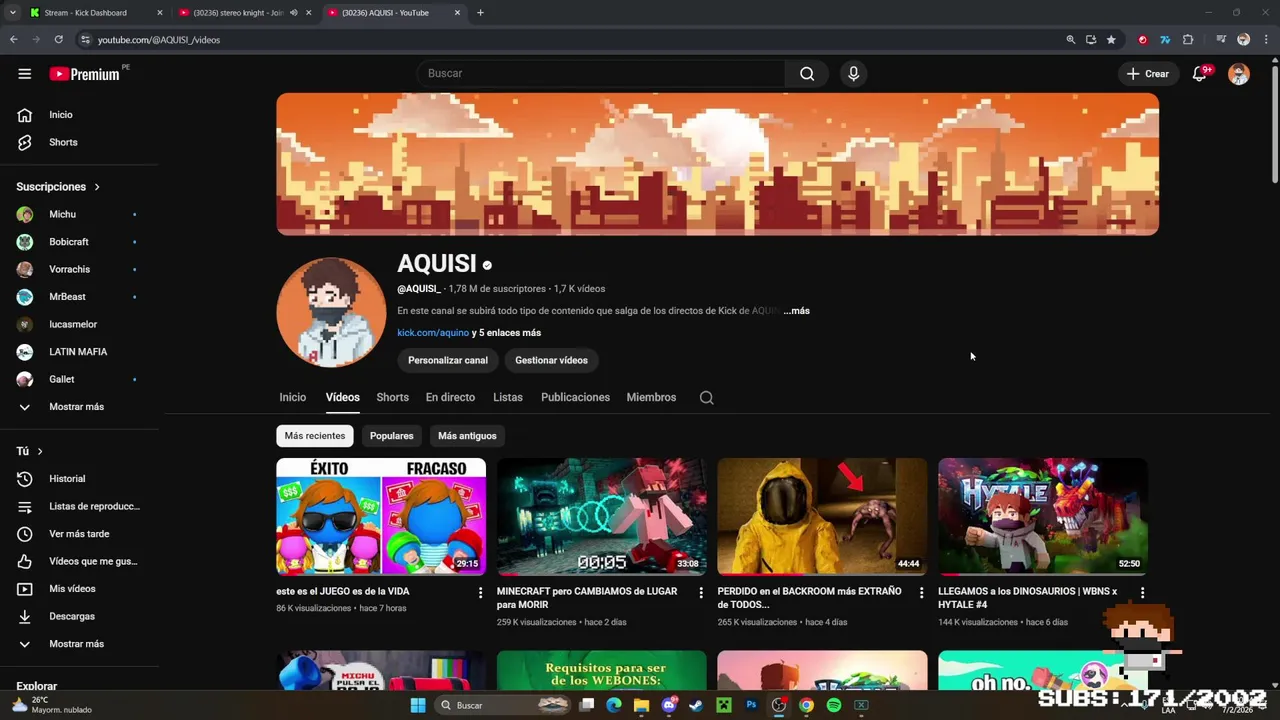The width and height of the screenshot is (1280, 720).
Task: Open Chrome from the taskbar
Action: [x=806, y=705]
